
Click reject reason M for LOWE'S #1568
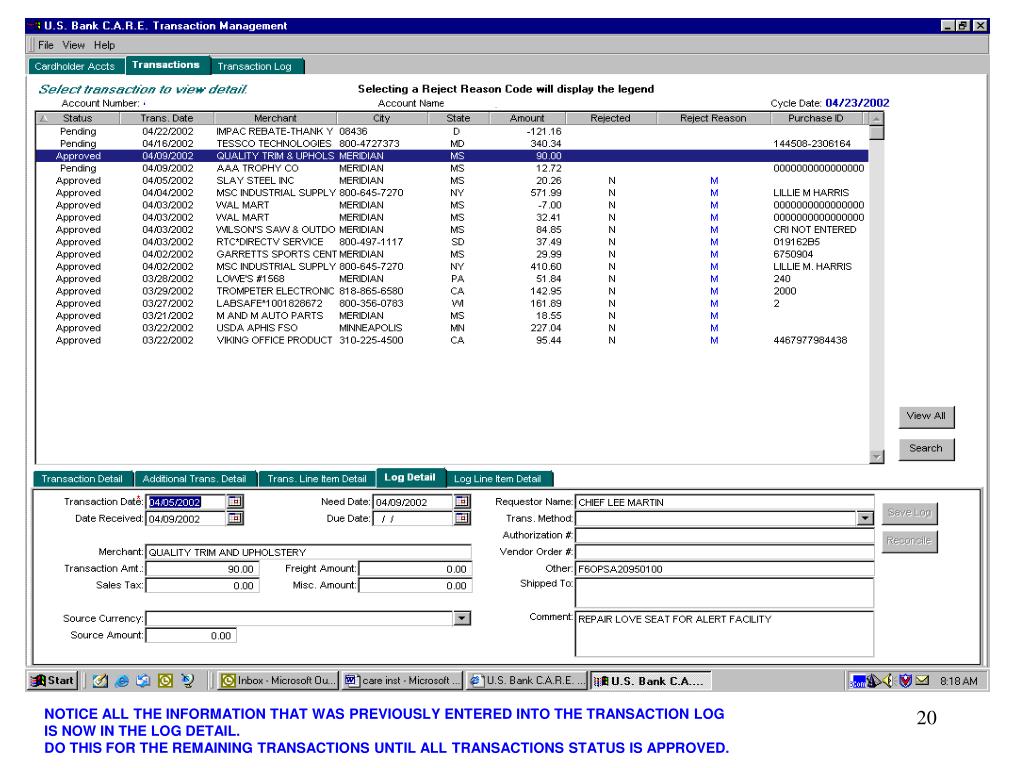[x=714, y=279]
